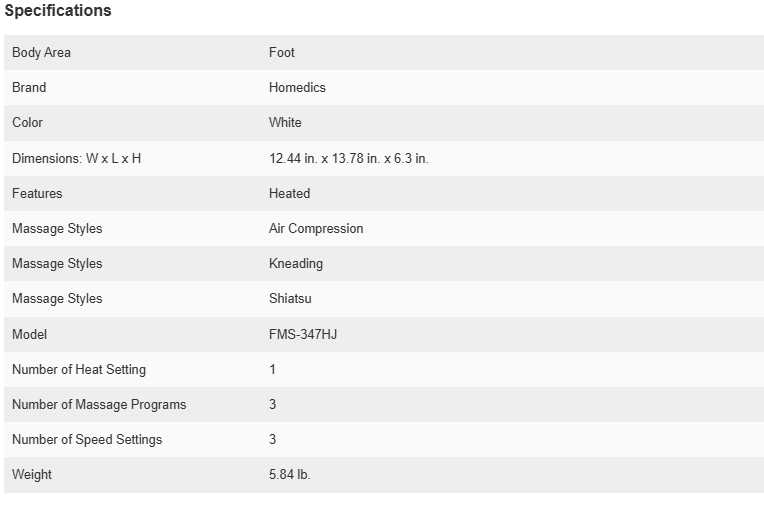Click the Homedics brand value
Image resolution: width=764 pixels, height=507 pixels.
pos(297,88)
